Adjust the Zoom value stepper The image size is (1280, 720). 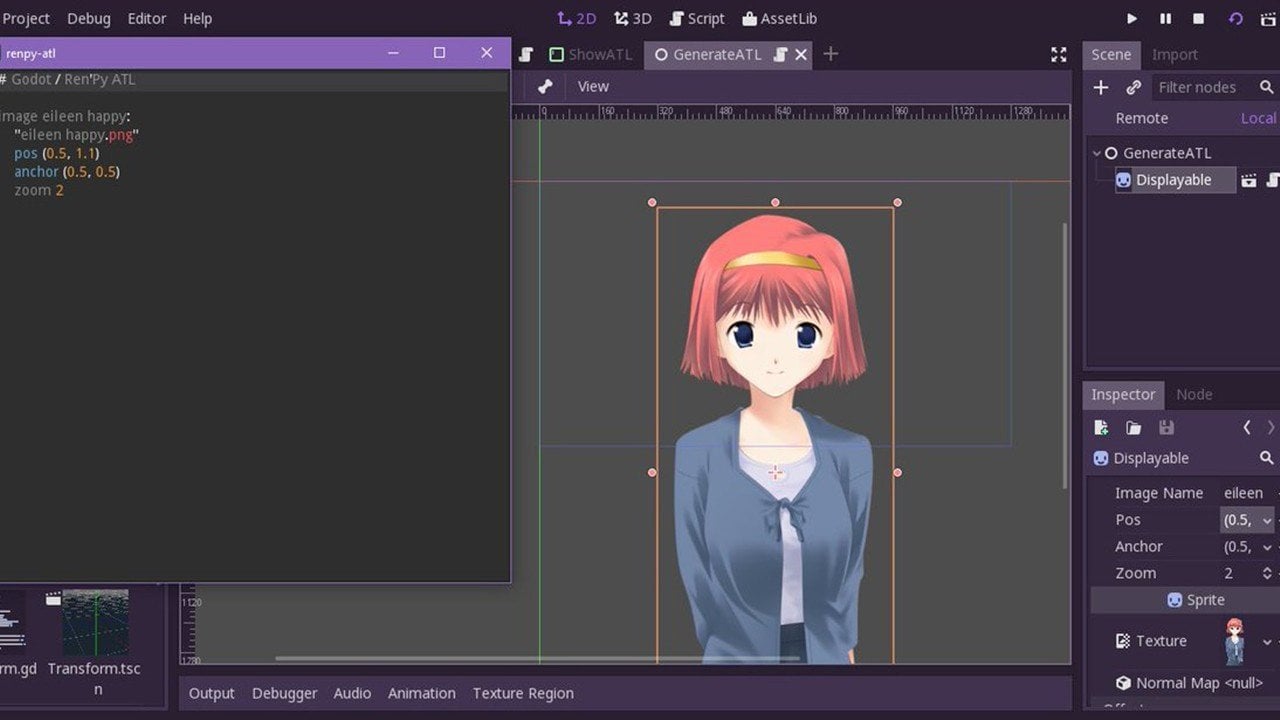click(x=1267, y=574)
